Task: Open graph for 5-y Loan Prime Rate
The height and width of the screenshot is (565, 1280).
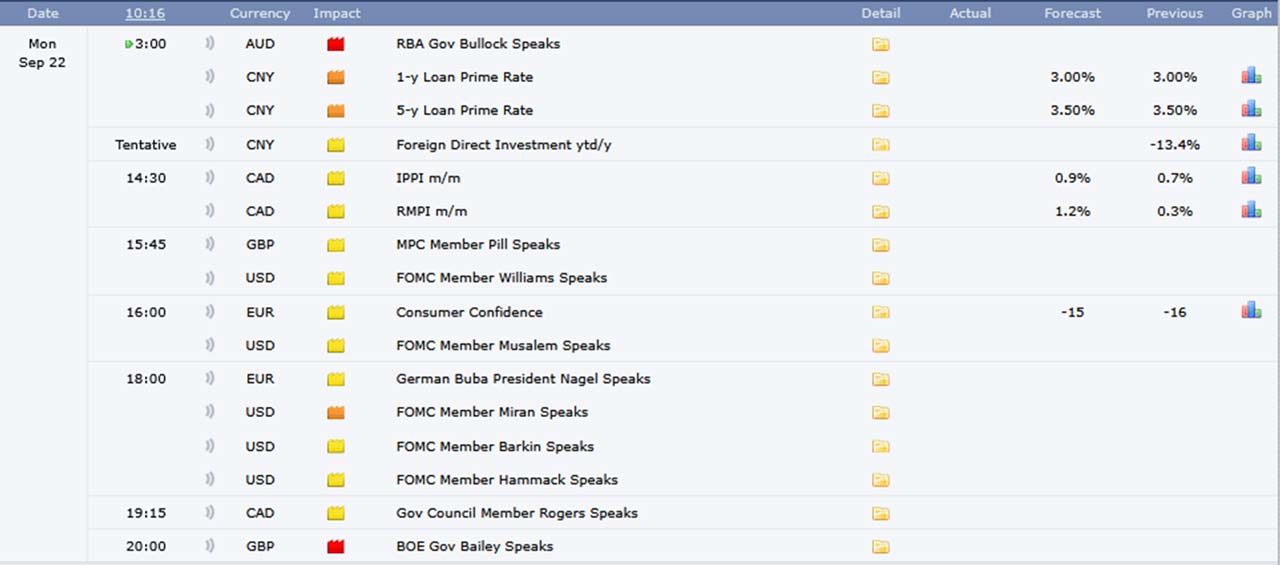Action: [1251, 109]
